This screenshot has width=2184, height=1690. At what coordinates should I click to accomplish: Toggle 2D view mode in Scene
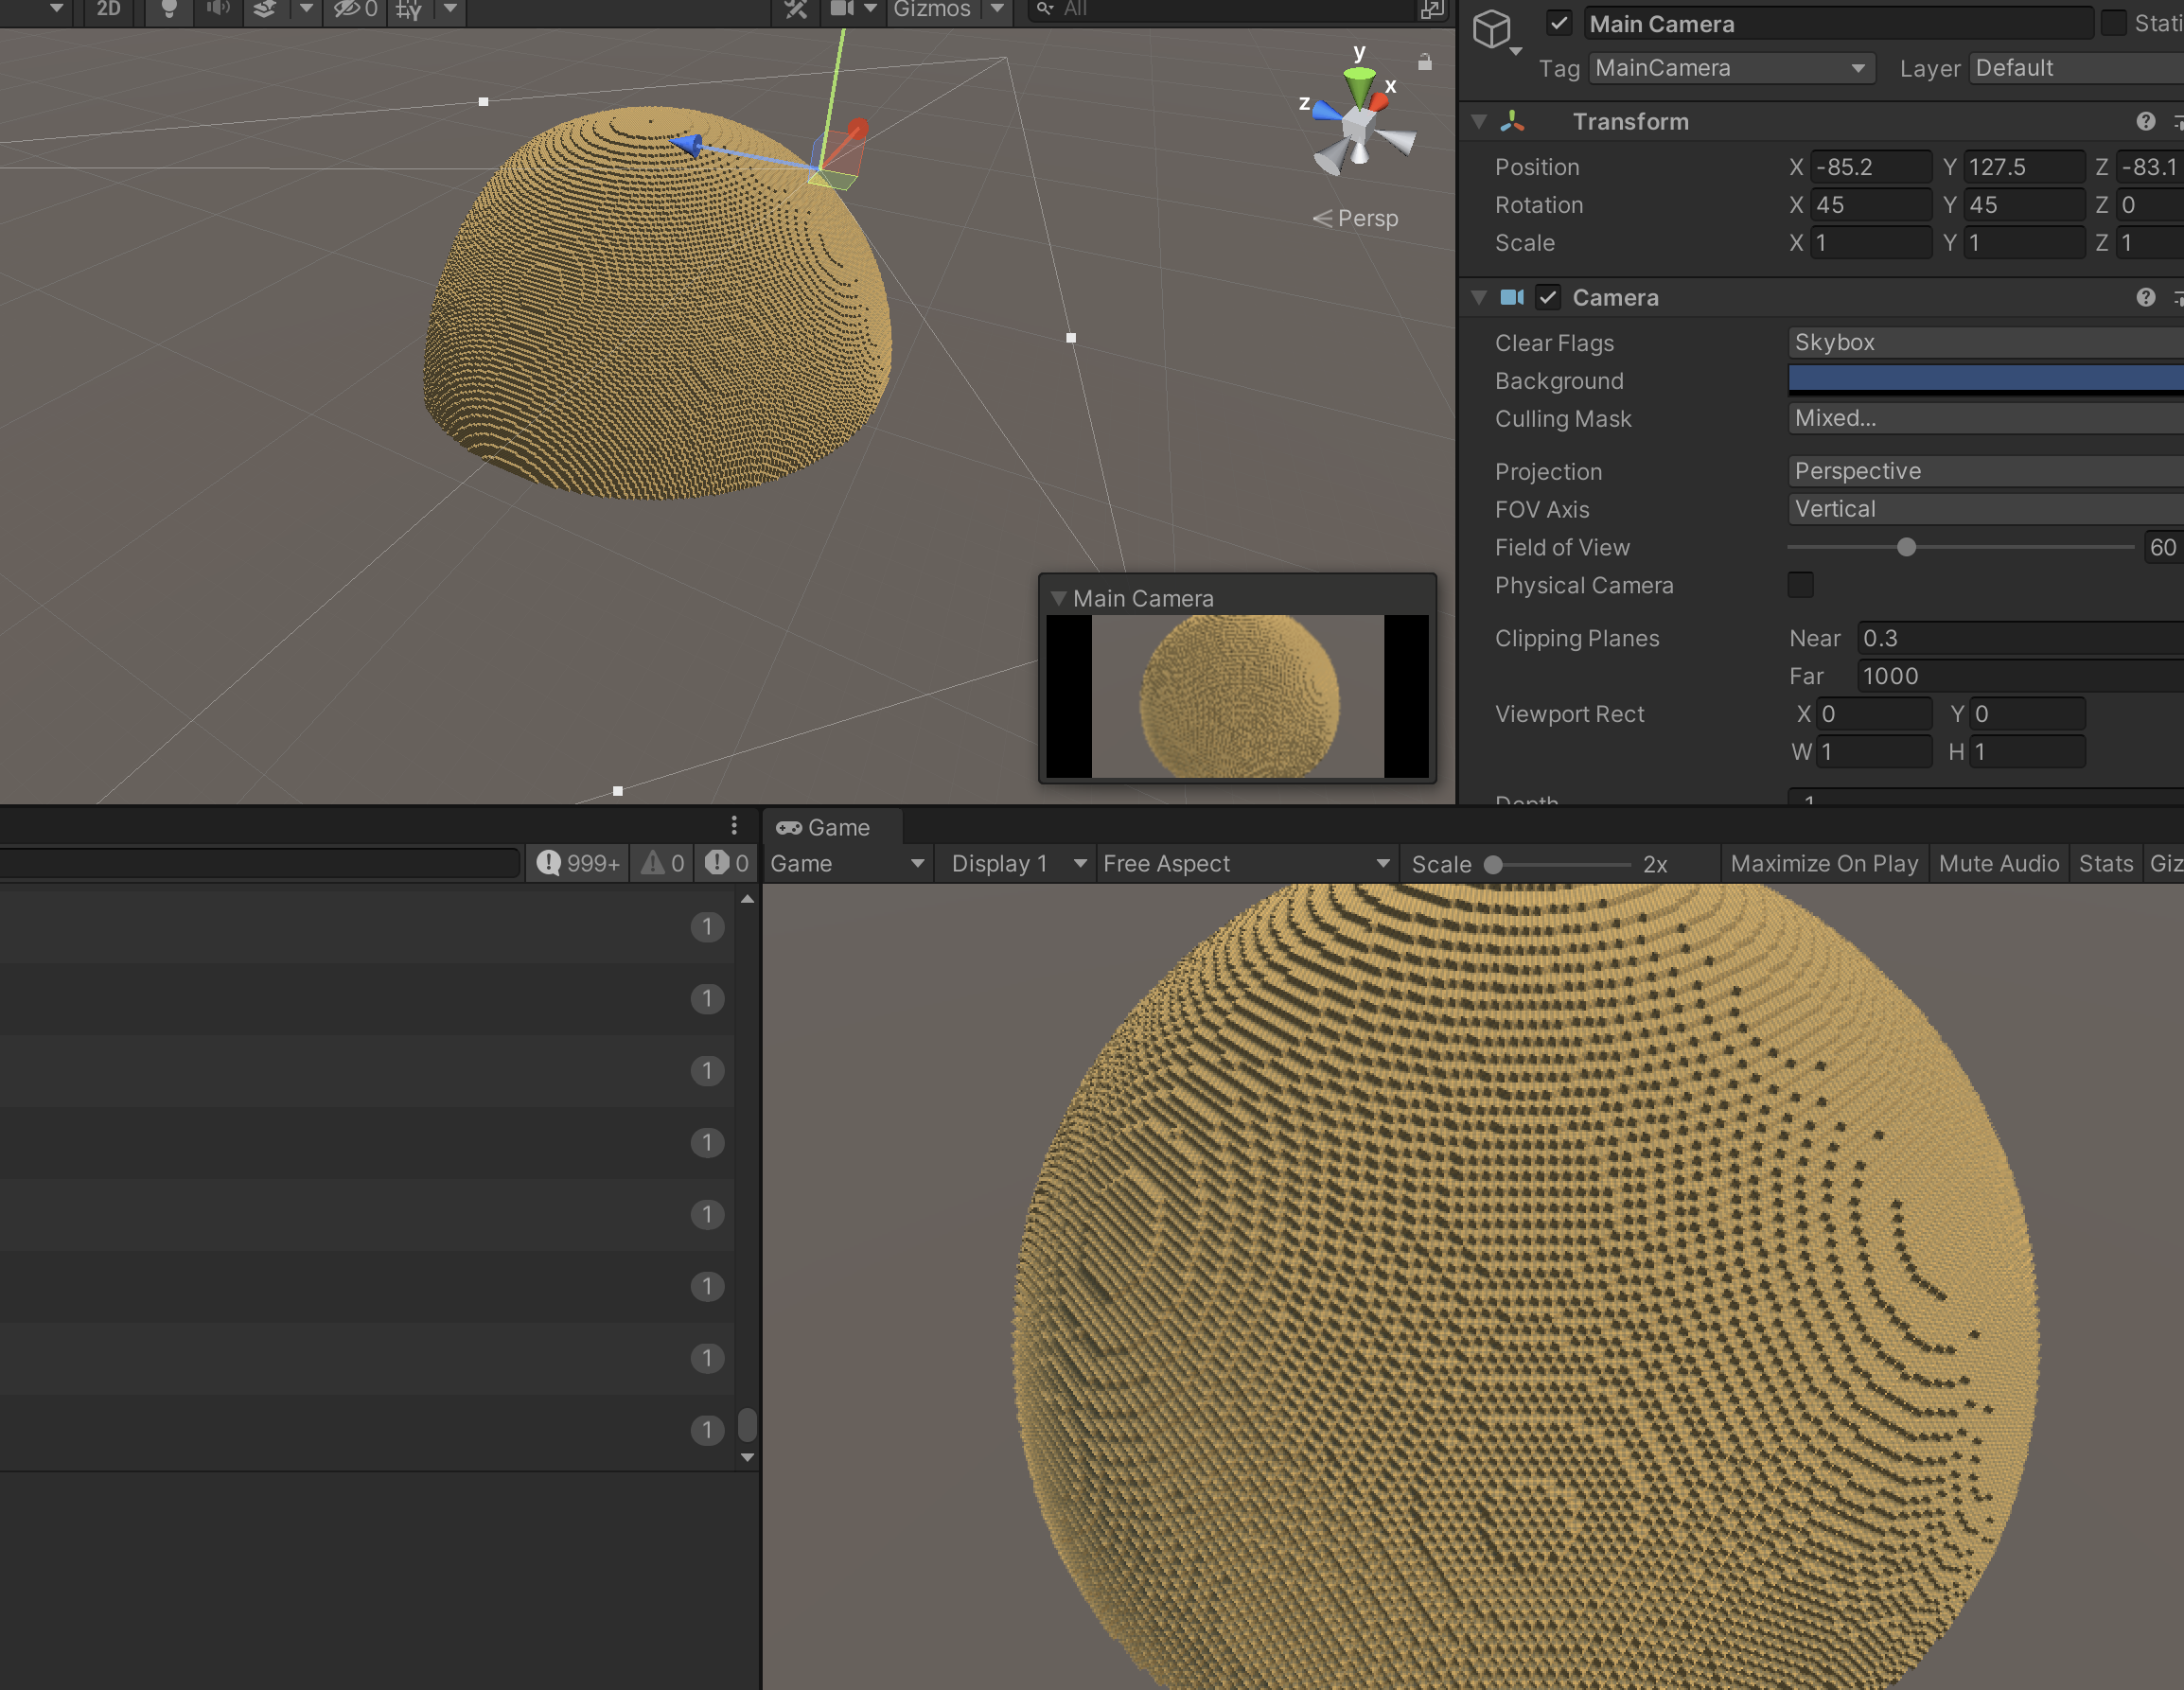(108, 10)
